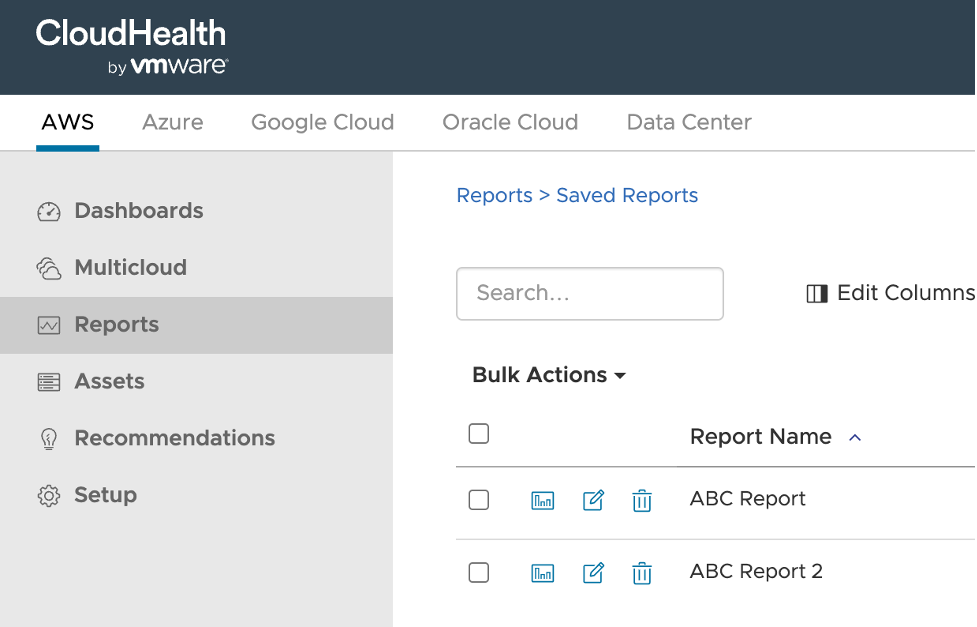
Task: Click the Reports breadcrumb link
Action: coord(494,195)
